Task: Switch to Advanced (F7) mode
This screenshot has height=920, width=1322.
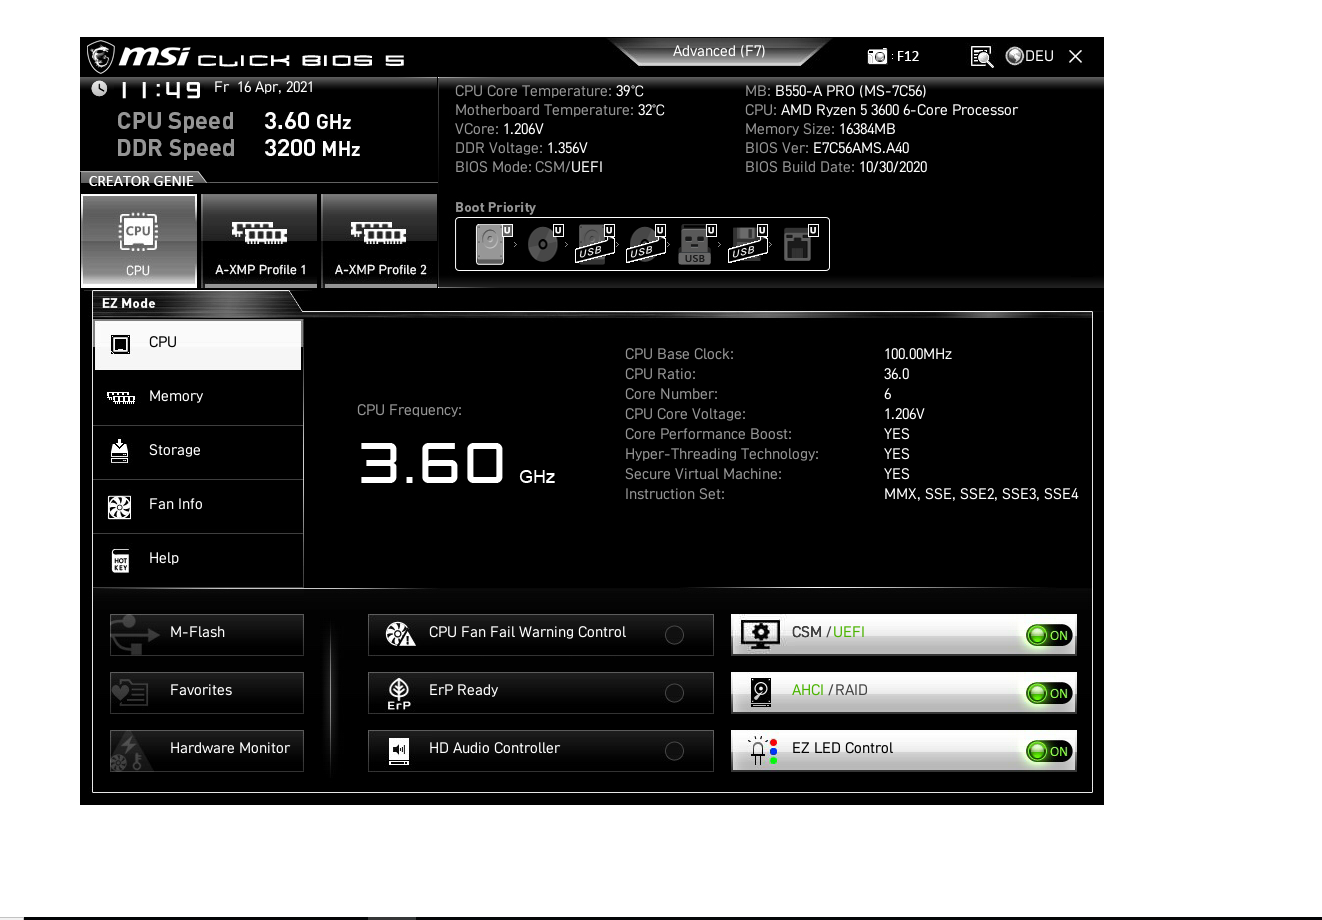Action: [719, 51]
